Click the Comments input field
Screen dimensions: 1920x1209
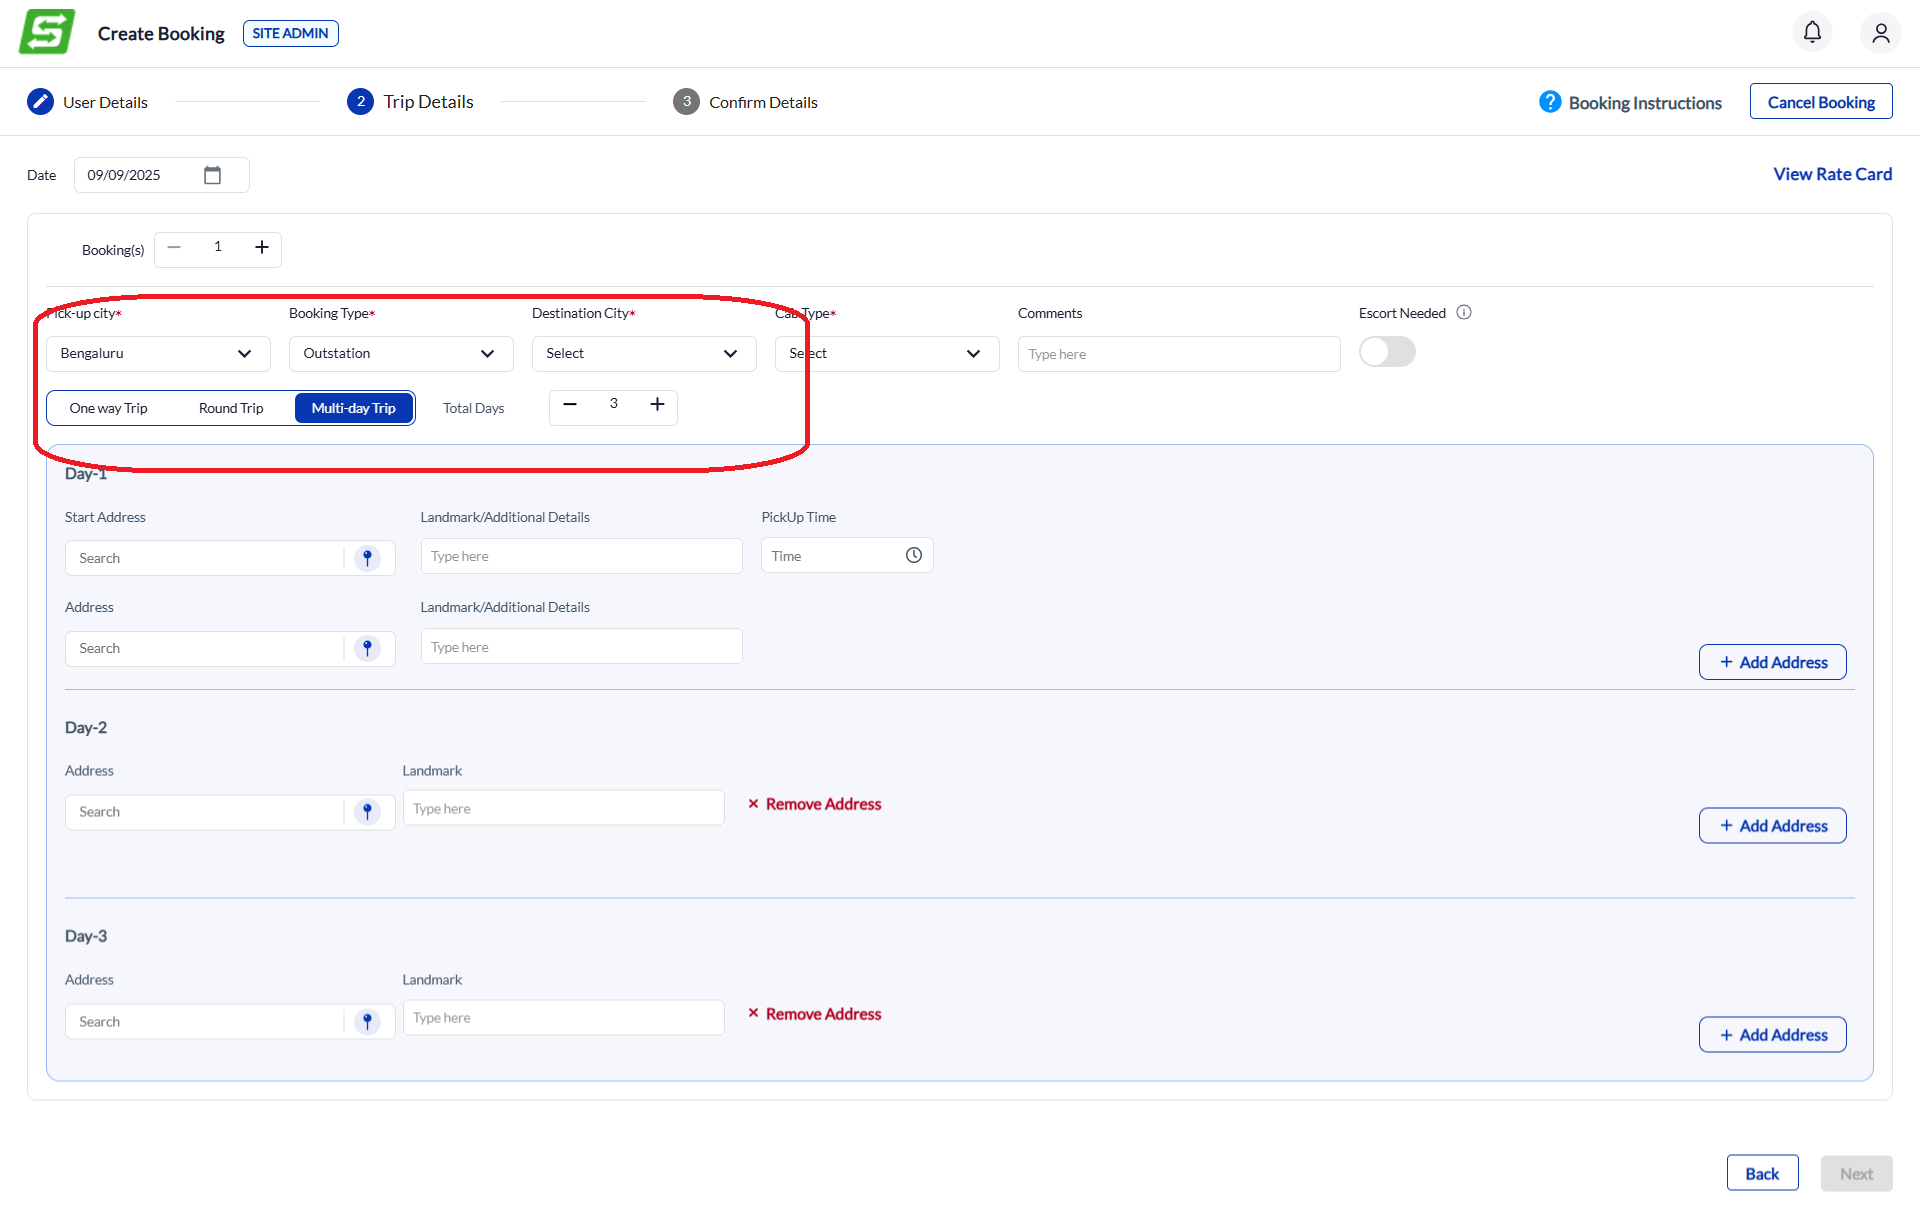click(1178, 354)
